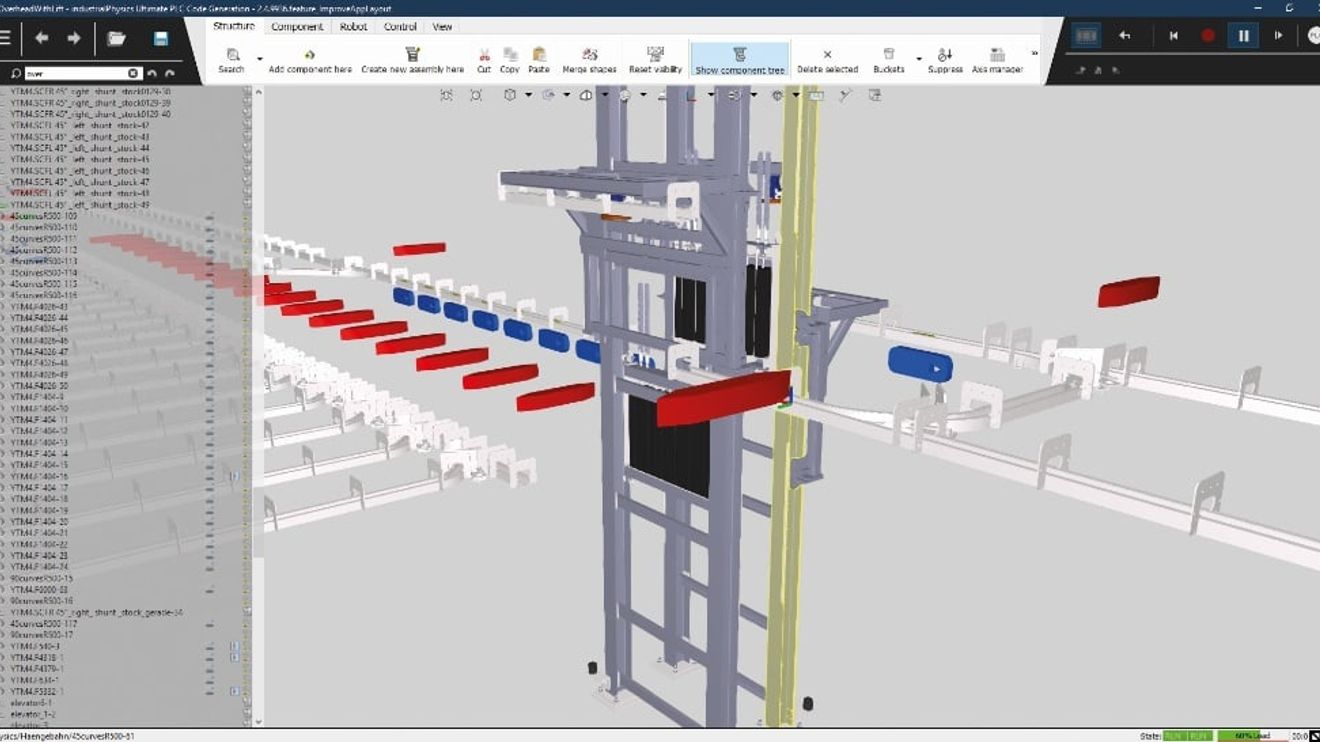Select 45curvesR500-110 in the tree
Screen dimensions: 1320x742
[44, 227]
